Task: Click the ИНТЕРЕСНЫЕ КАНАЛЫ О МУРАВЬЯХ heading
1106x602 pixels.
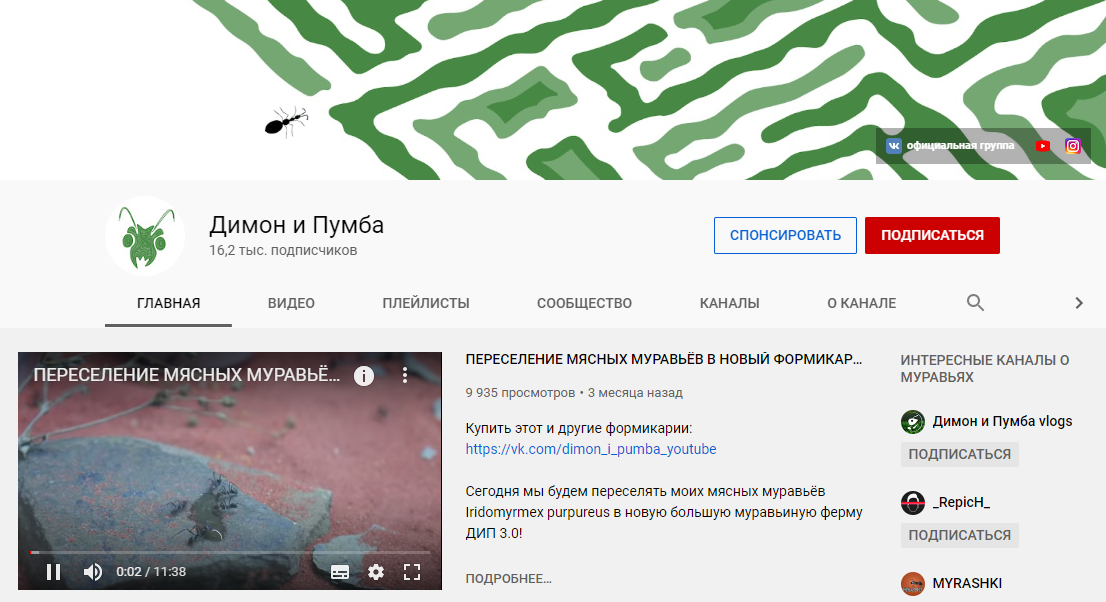Action: click(x=985, y=368)
